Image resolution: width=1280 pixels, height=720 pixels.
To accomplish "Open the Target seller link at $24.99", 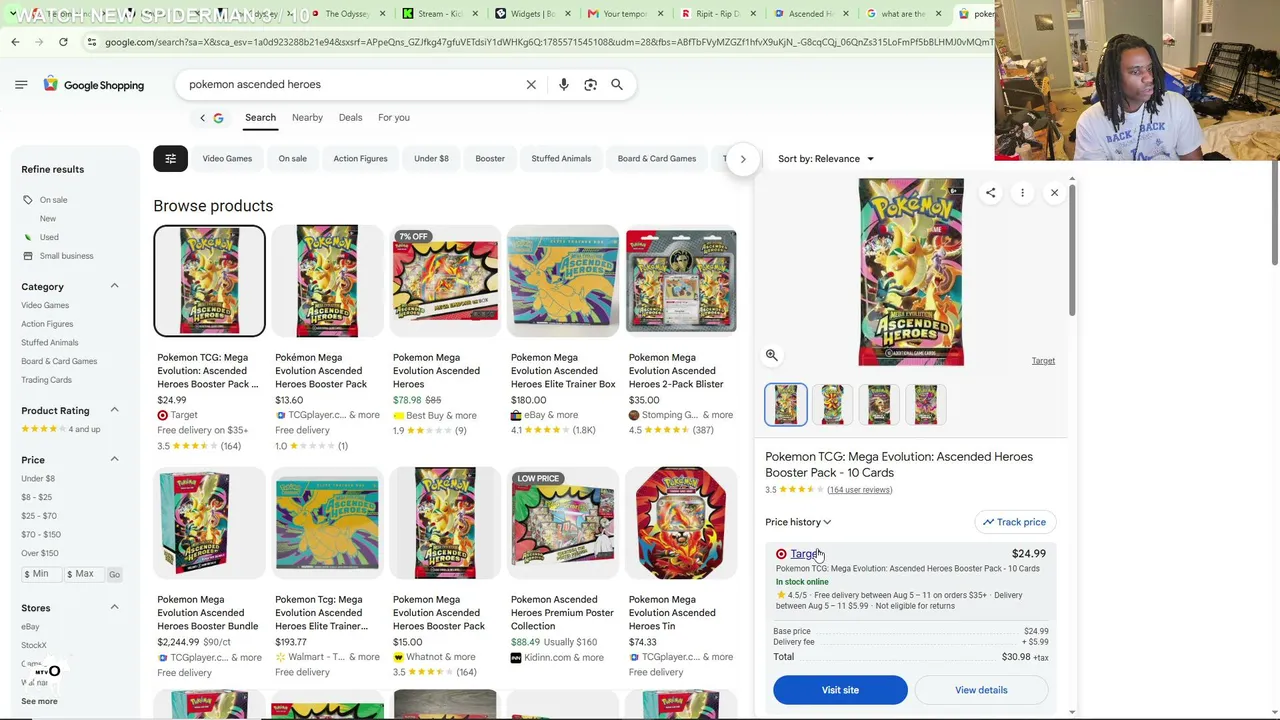I will [805, 554].
